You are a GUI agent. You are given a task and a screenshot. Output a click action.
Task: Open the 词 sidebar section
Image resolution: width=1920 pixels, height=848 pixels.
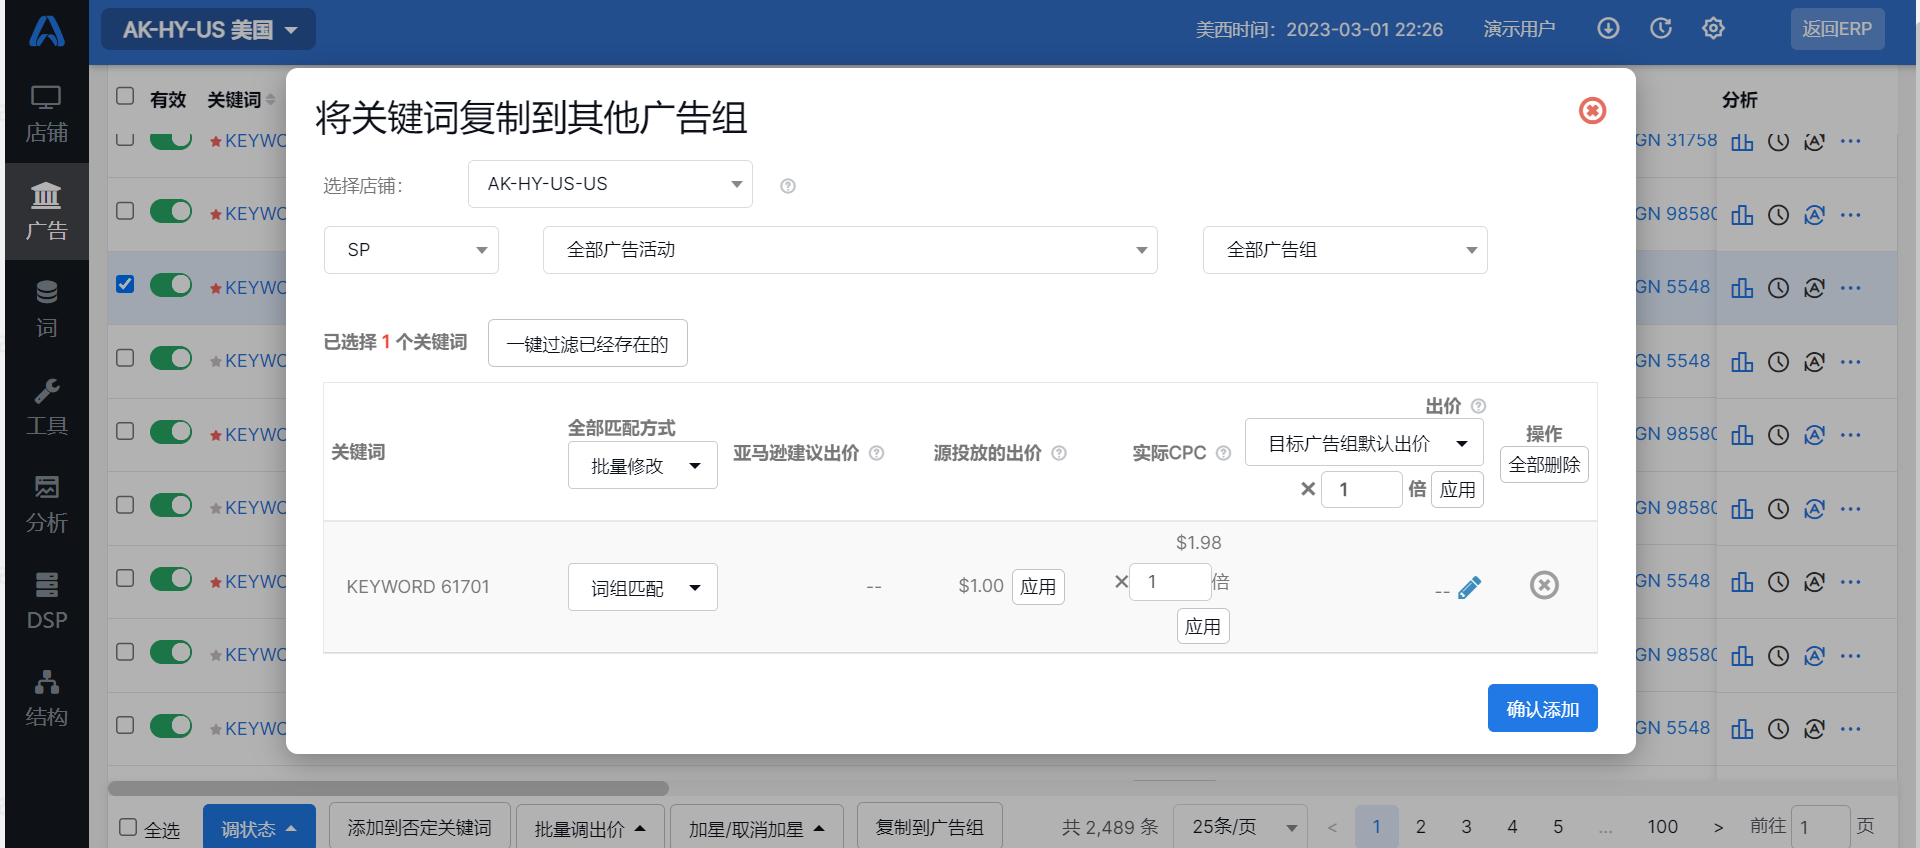tap(46, 309)
